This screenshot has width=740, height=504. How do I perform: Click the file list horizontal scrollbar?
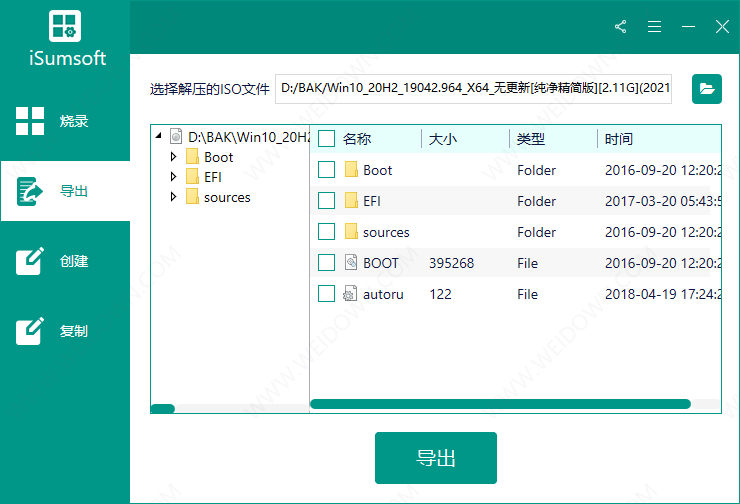[500, 404]
